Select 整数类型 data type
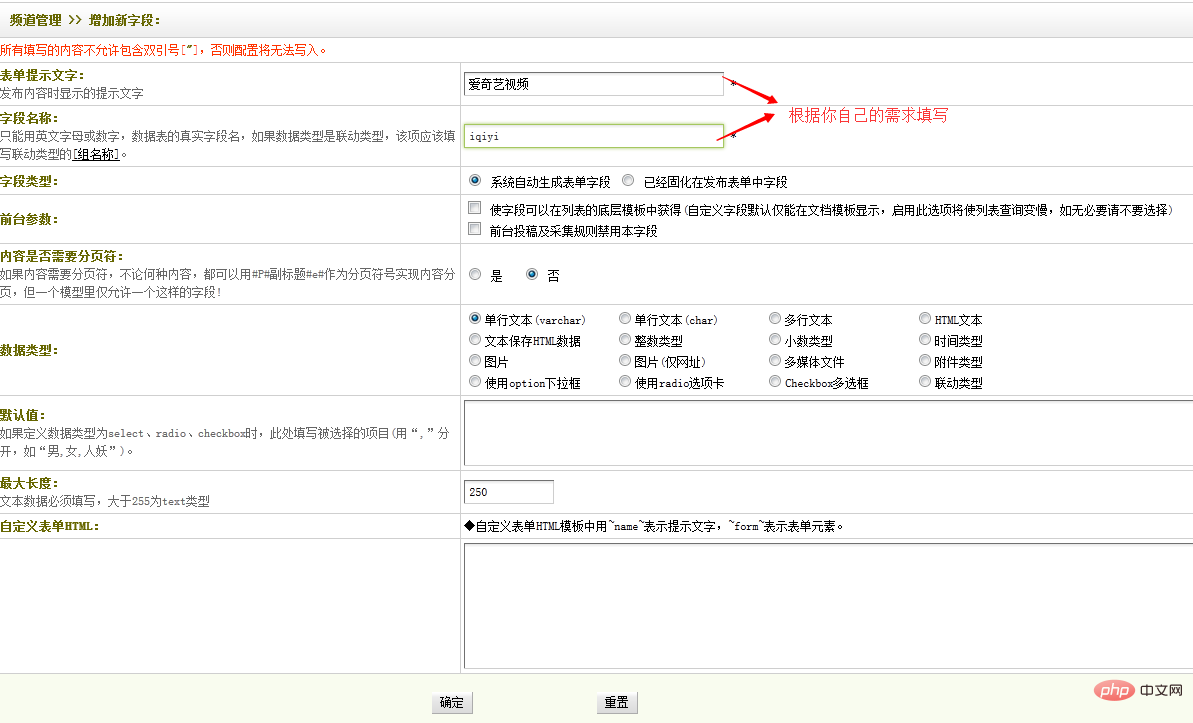Screen dimensions: 1193x723 pyautogui.click(x=625, y=339)
